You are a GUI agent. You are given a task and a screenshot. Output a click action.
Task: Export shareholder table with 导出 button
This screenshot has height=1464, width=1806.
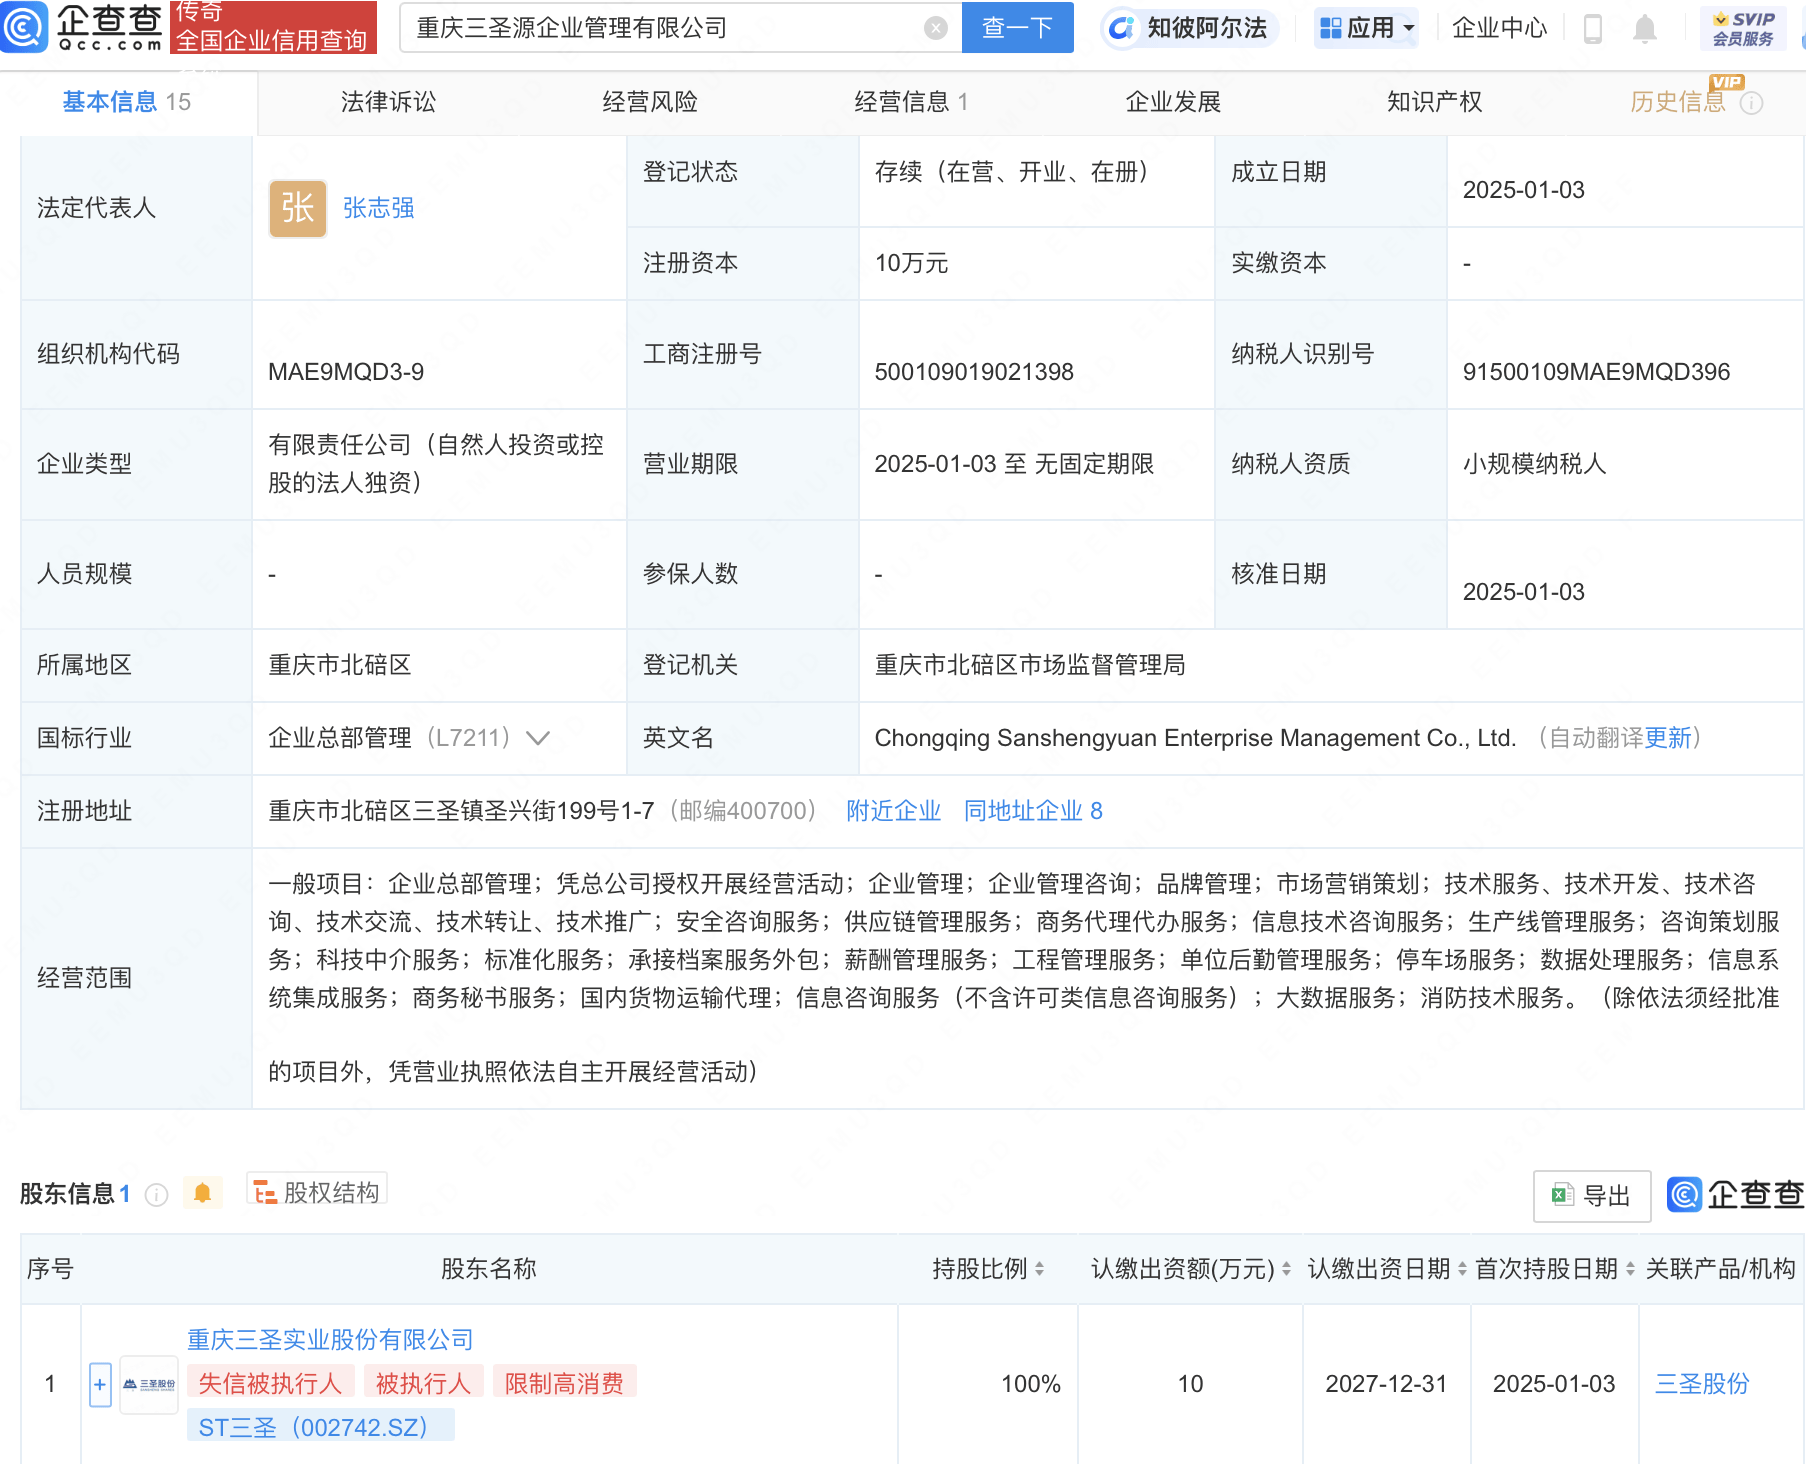[x=1591, y=1195]
